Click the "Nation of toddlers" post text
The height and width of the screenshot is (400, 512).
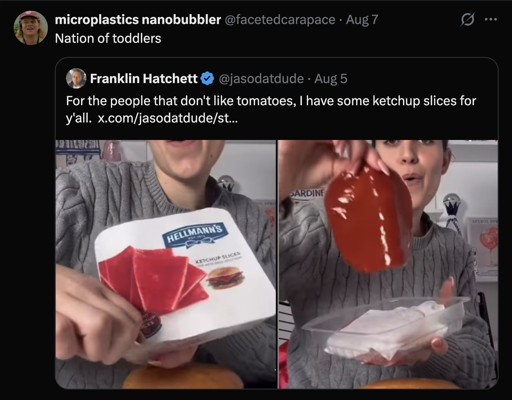pyautogui.click(x=108, y=38)
